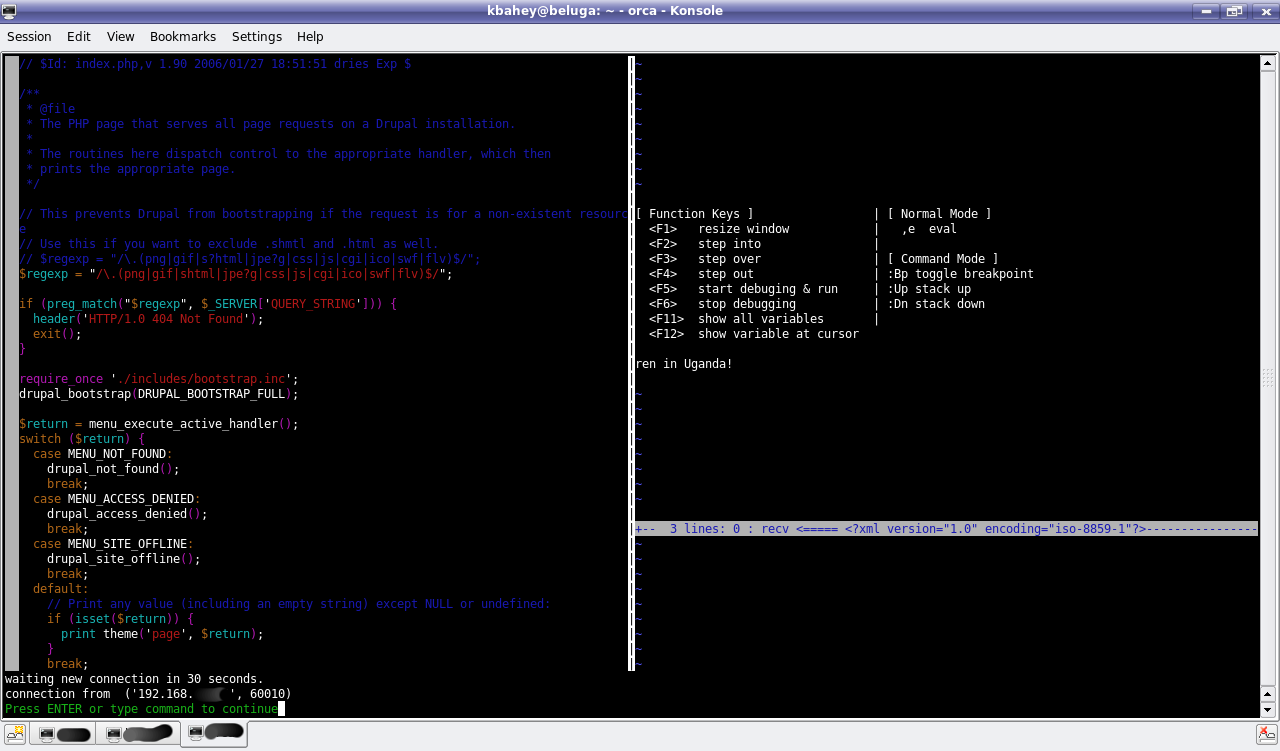Click ':Bp toggle breakpoint' entry

coord(960,274)
